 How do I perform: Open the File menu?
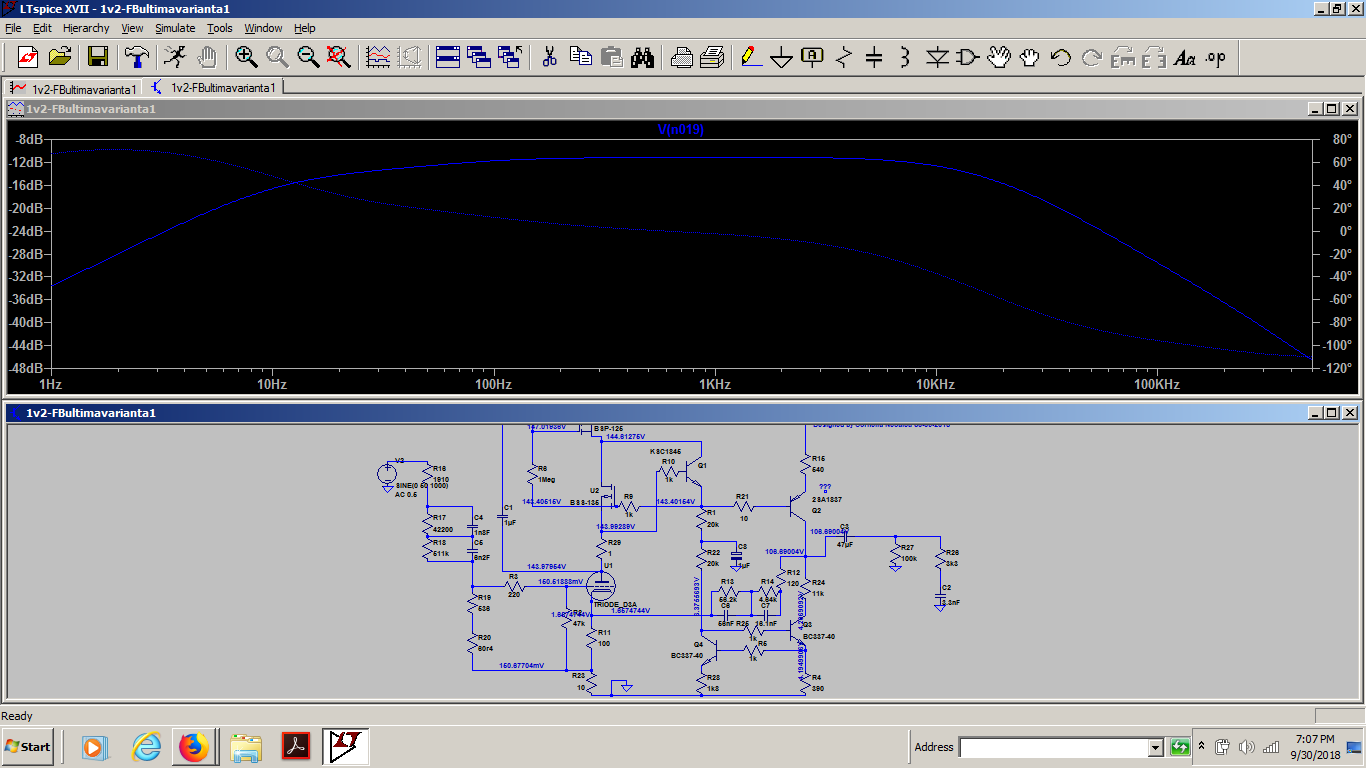(13, 28)
